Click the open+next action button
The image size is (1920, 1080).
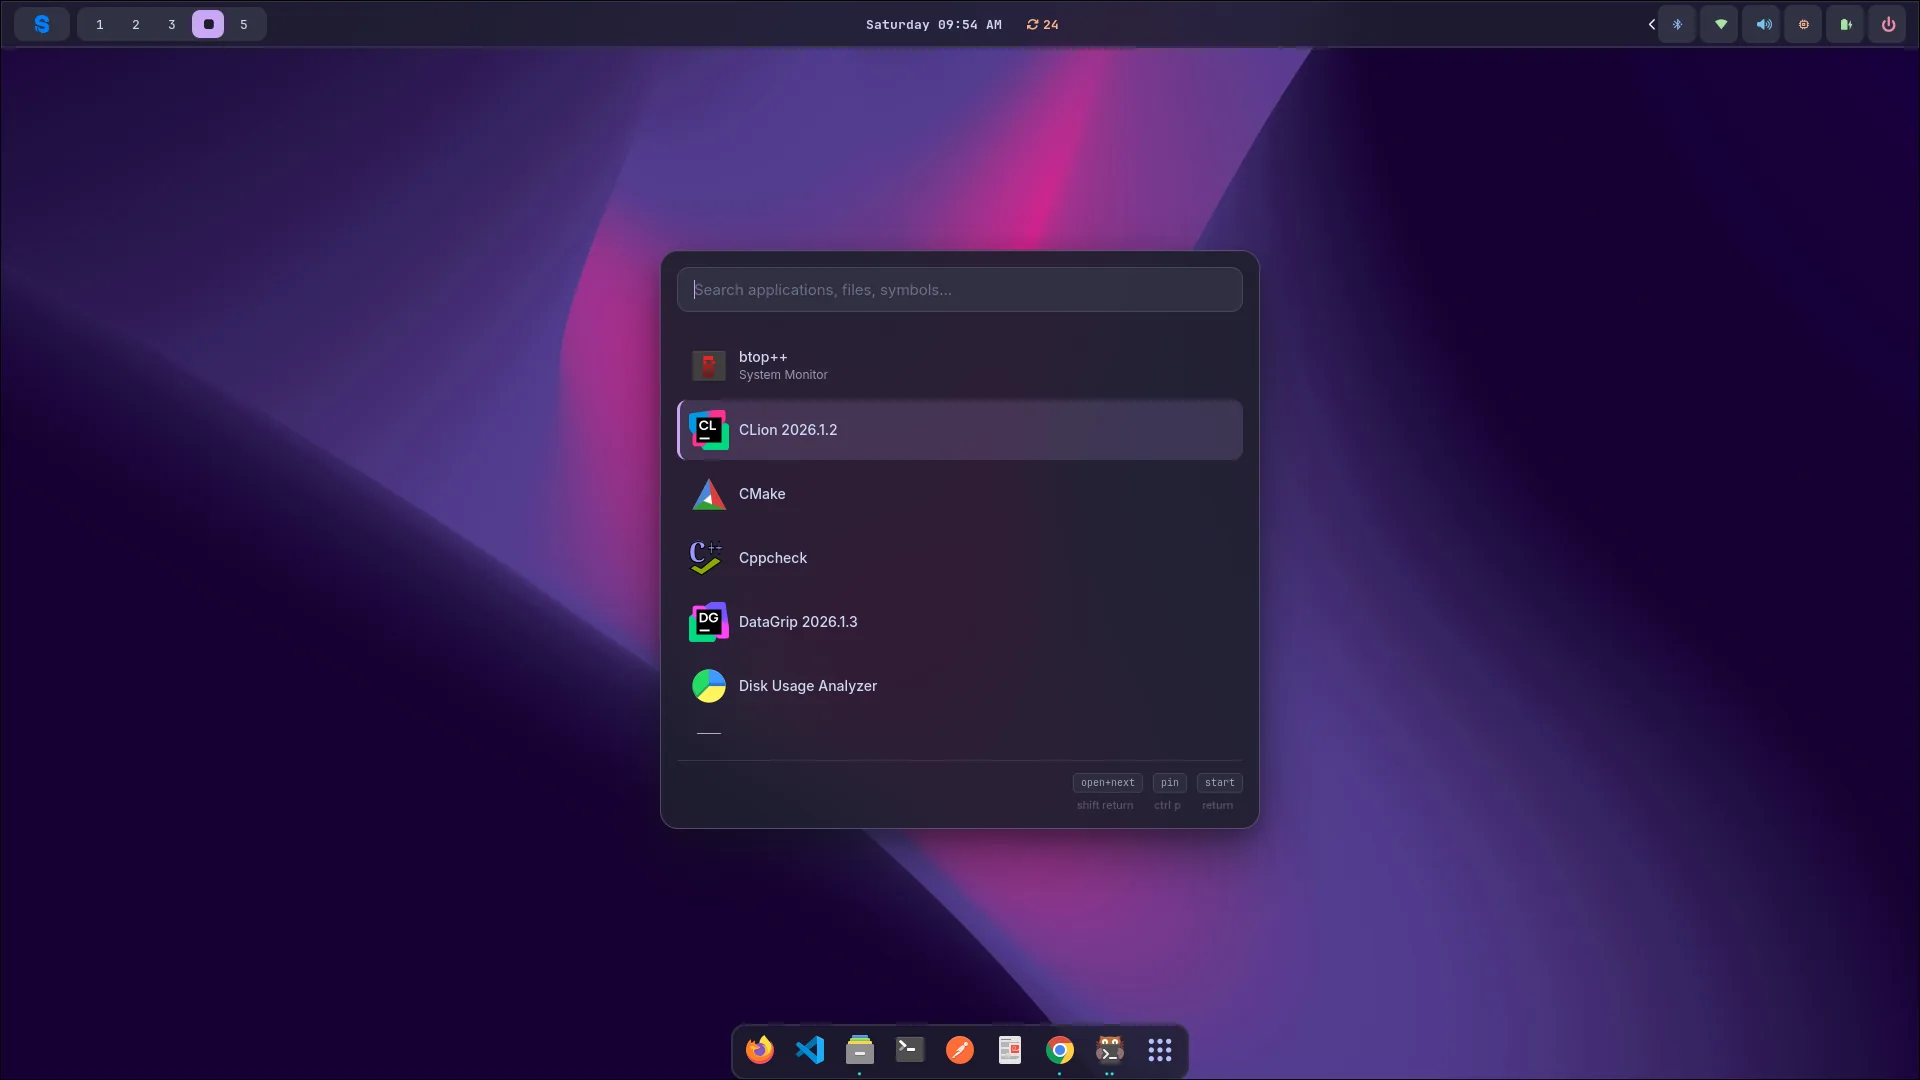coord(1107,783)
